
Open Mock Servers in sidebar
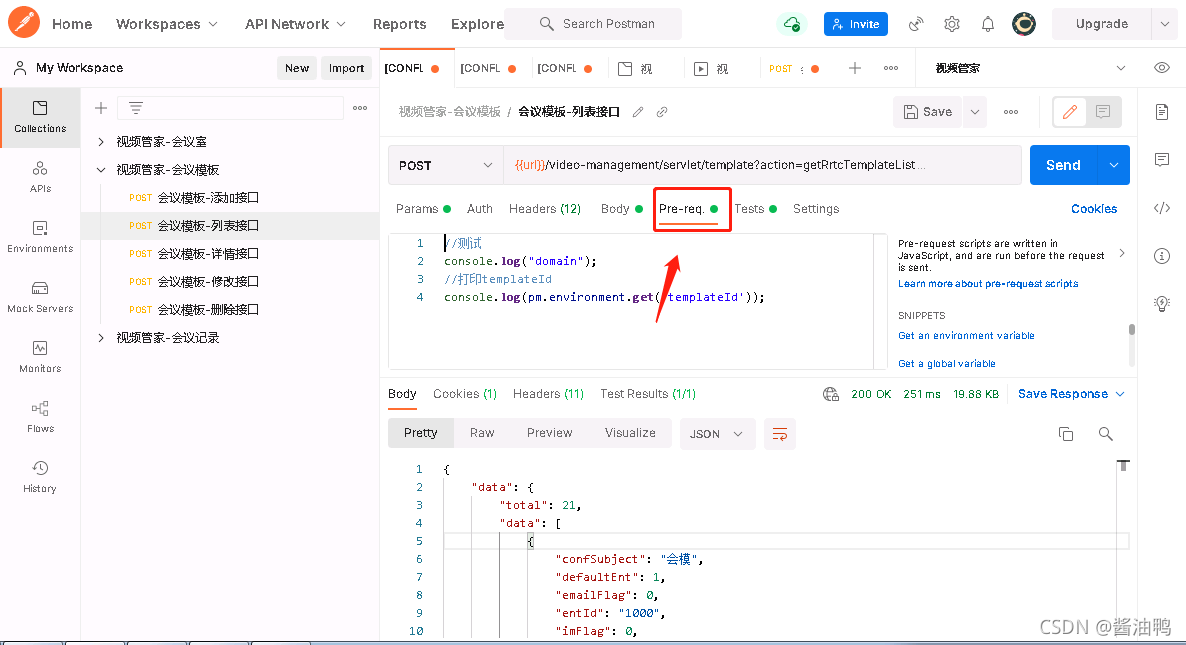[x=40, y=297]
